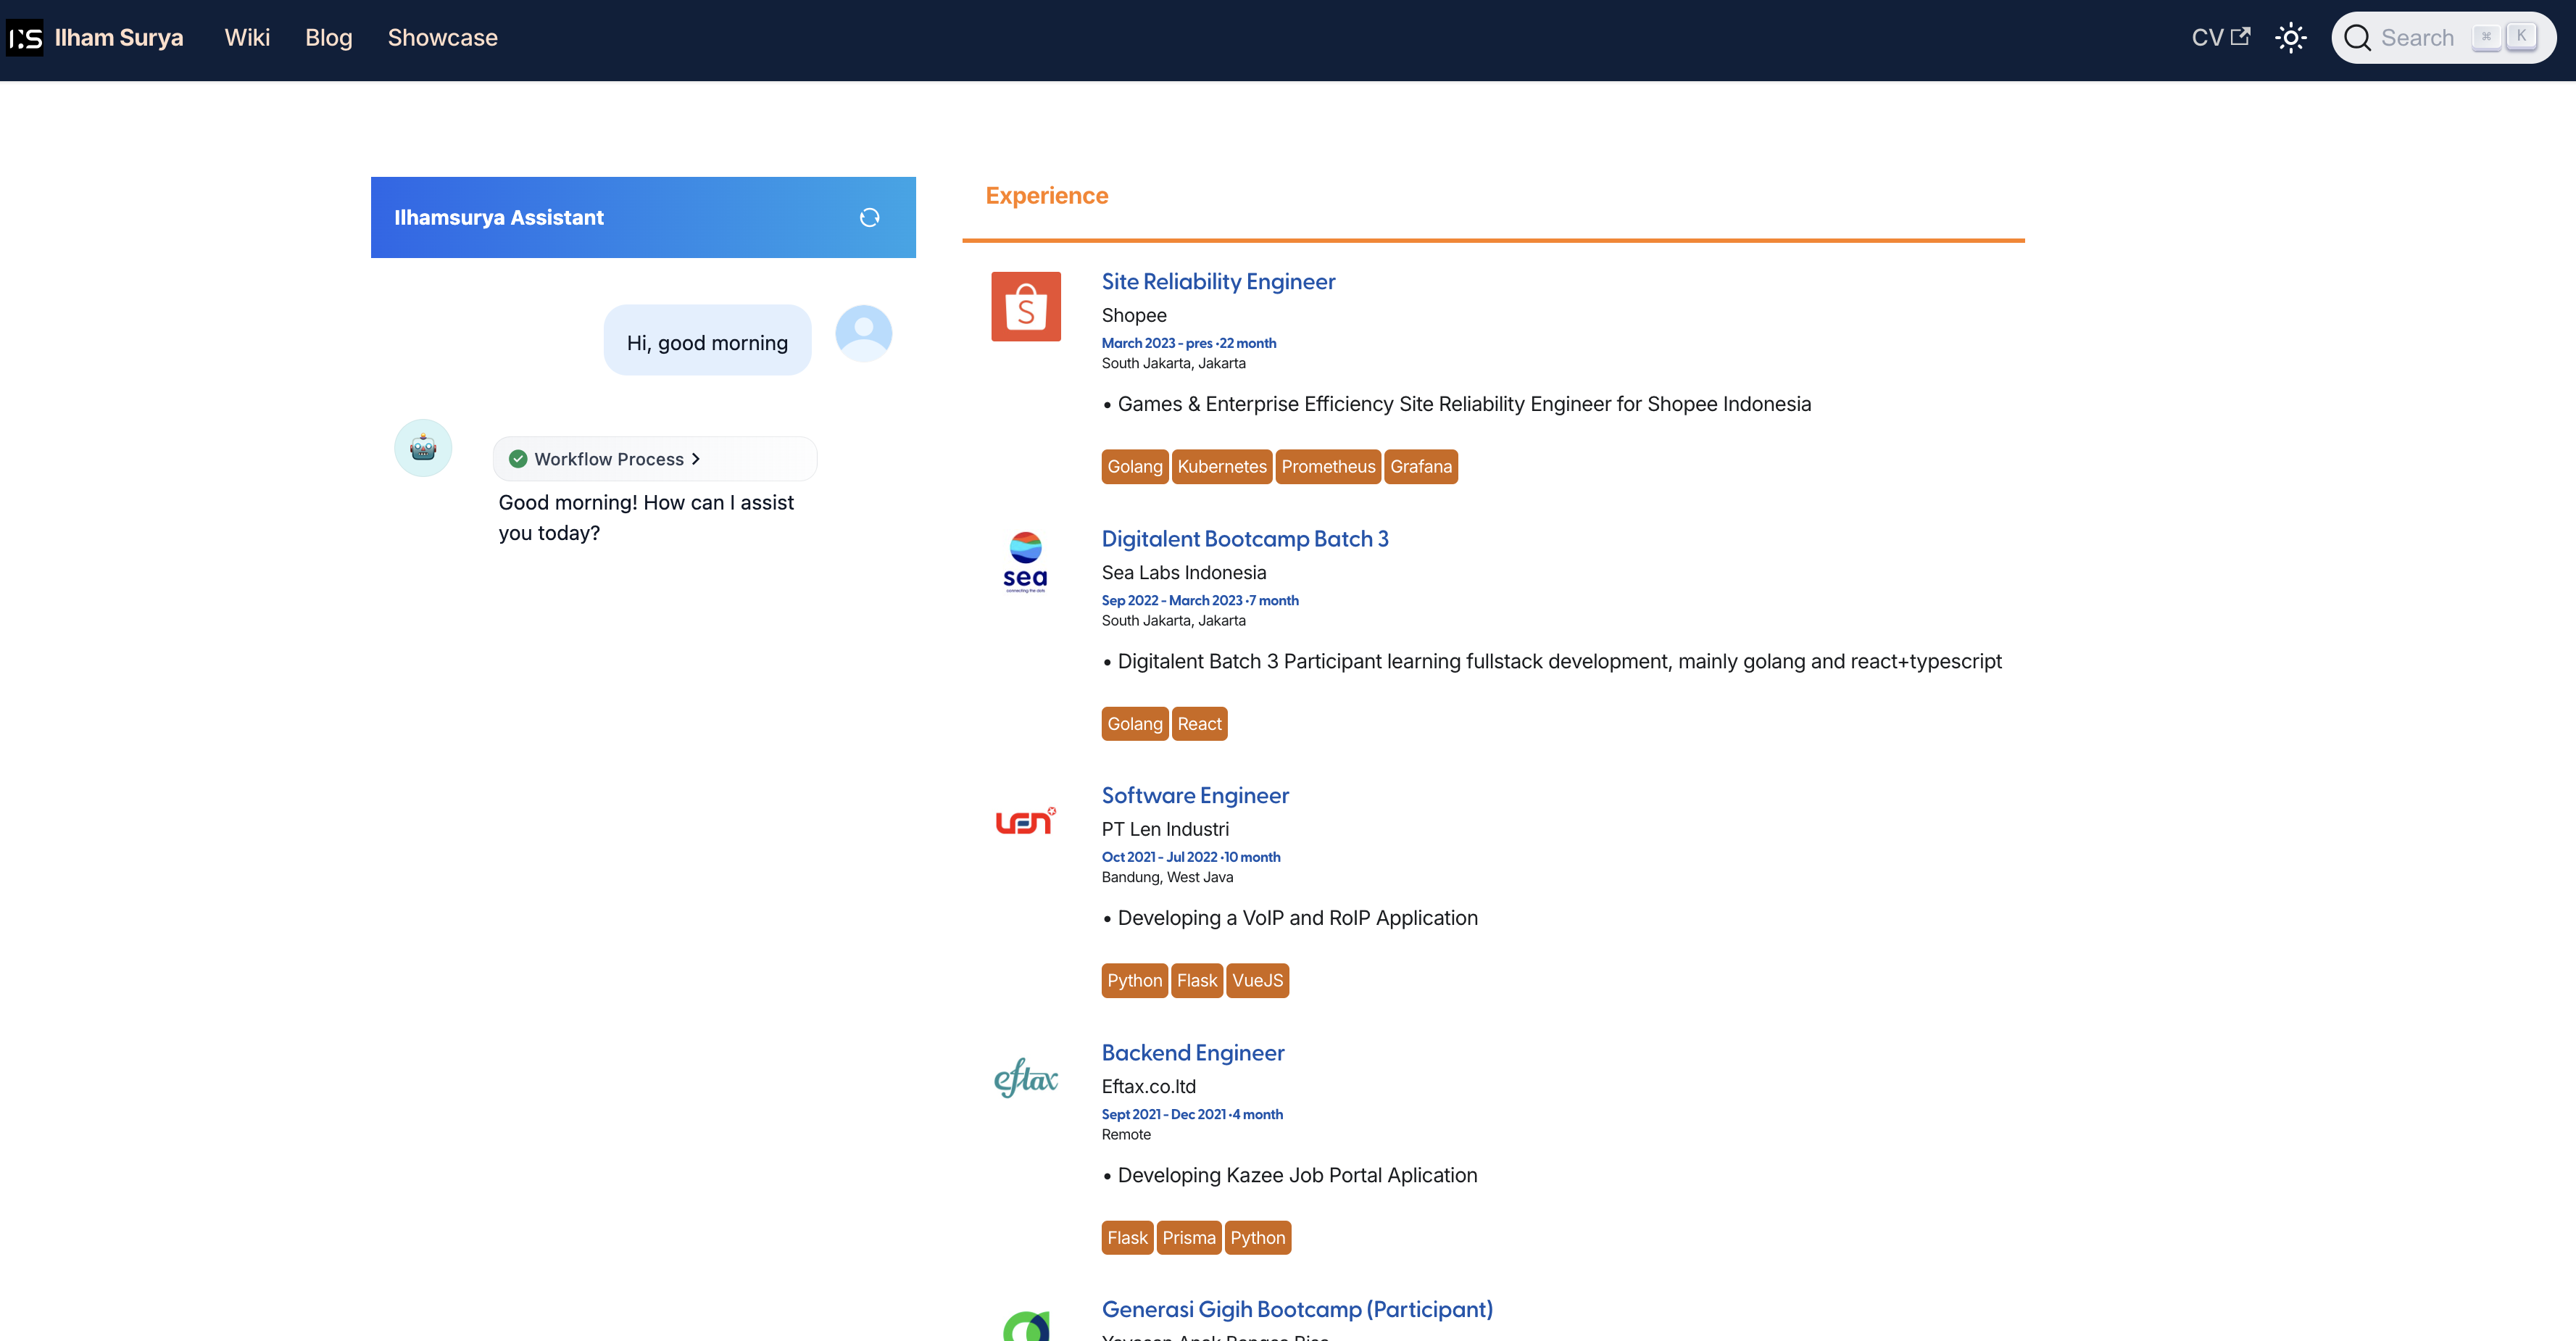
Task: Click the Eftax company logo
Action: click(x=1026, y=1078)
